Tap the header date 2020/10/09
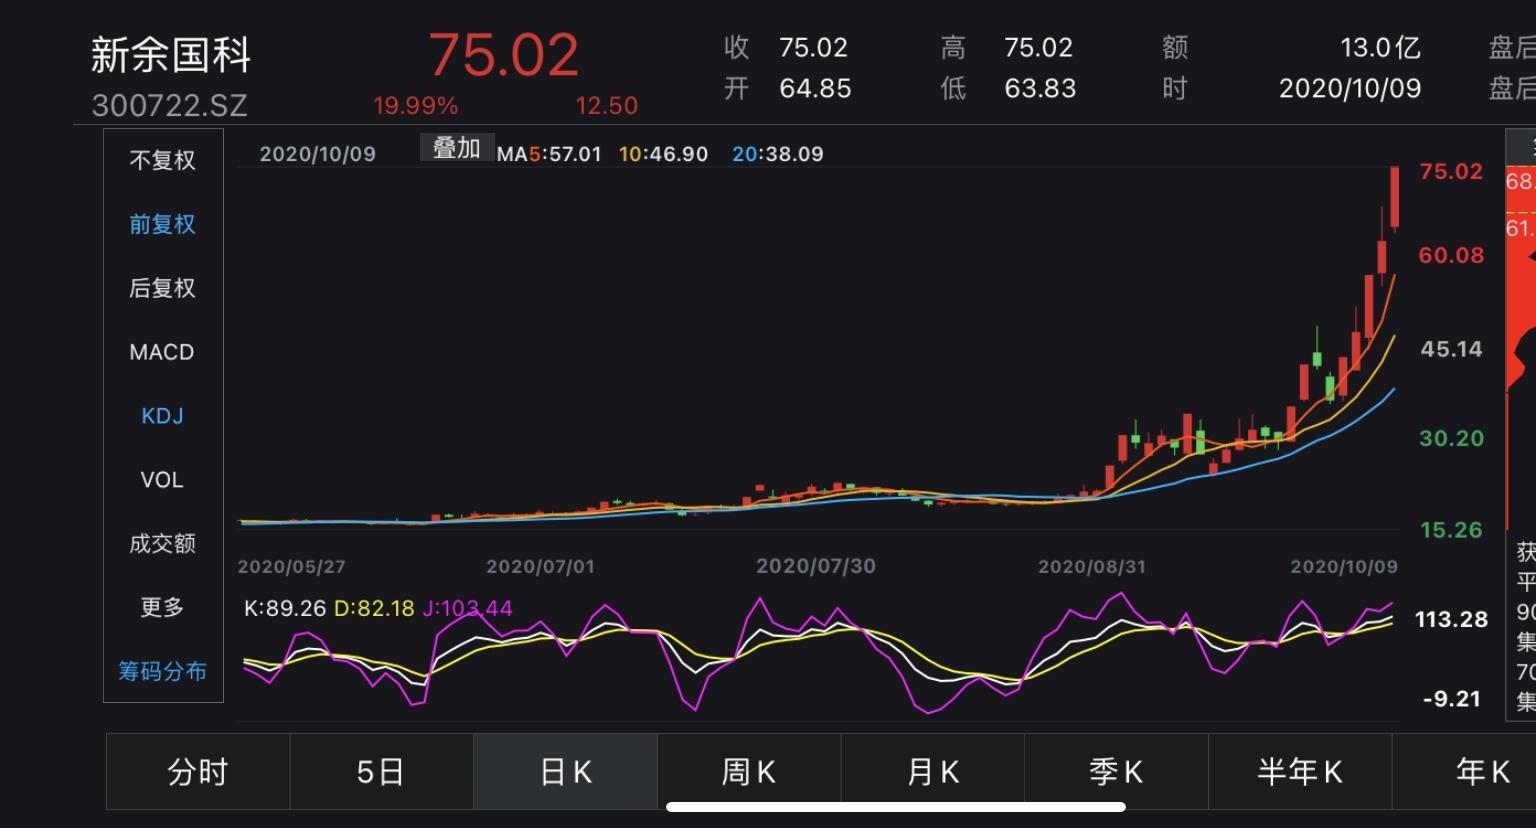 (1350, 88)
